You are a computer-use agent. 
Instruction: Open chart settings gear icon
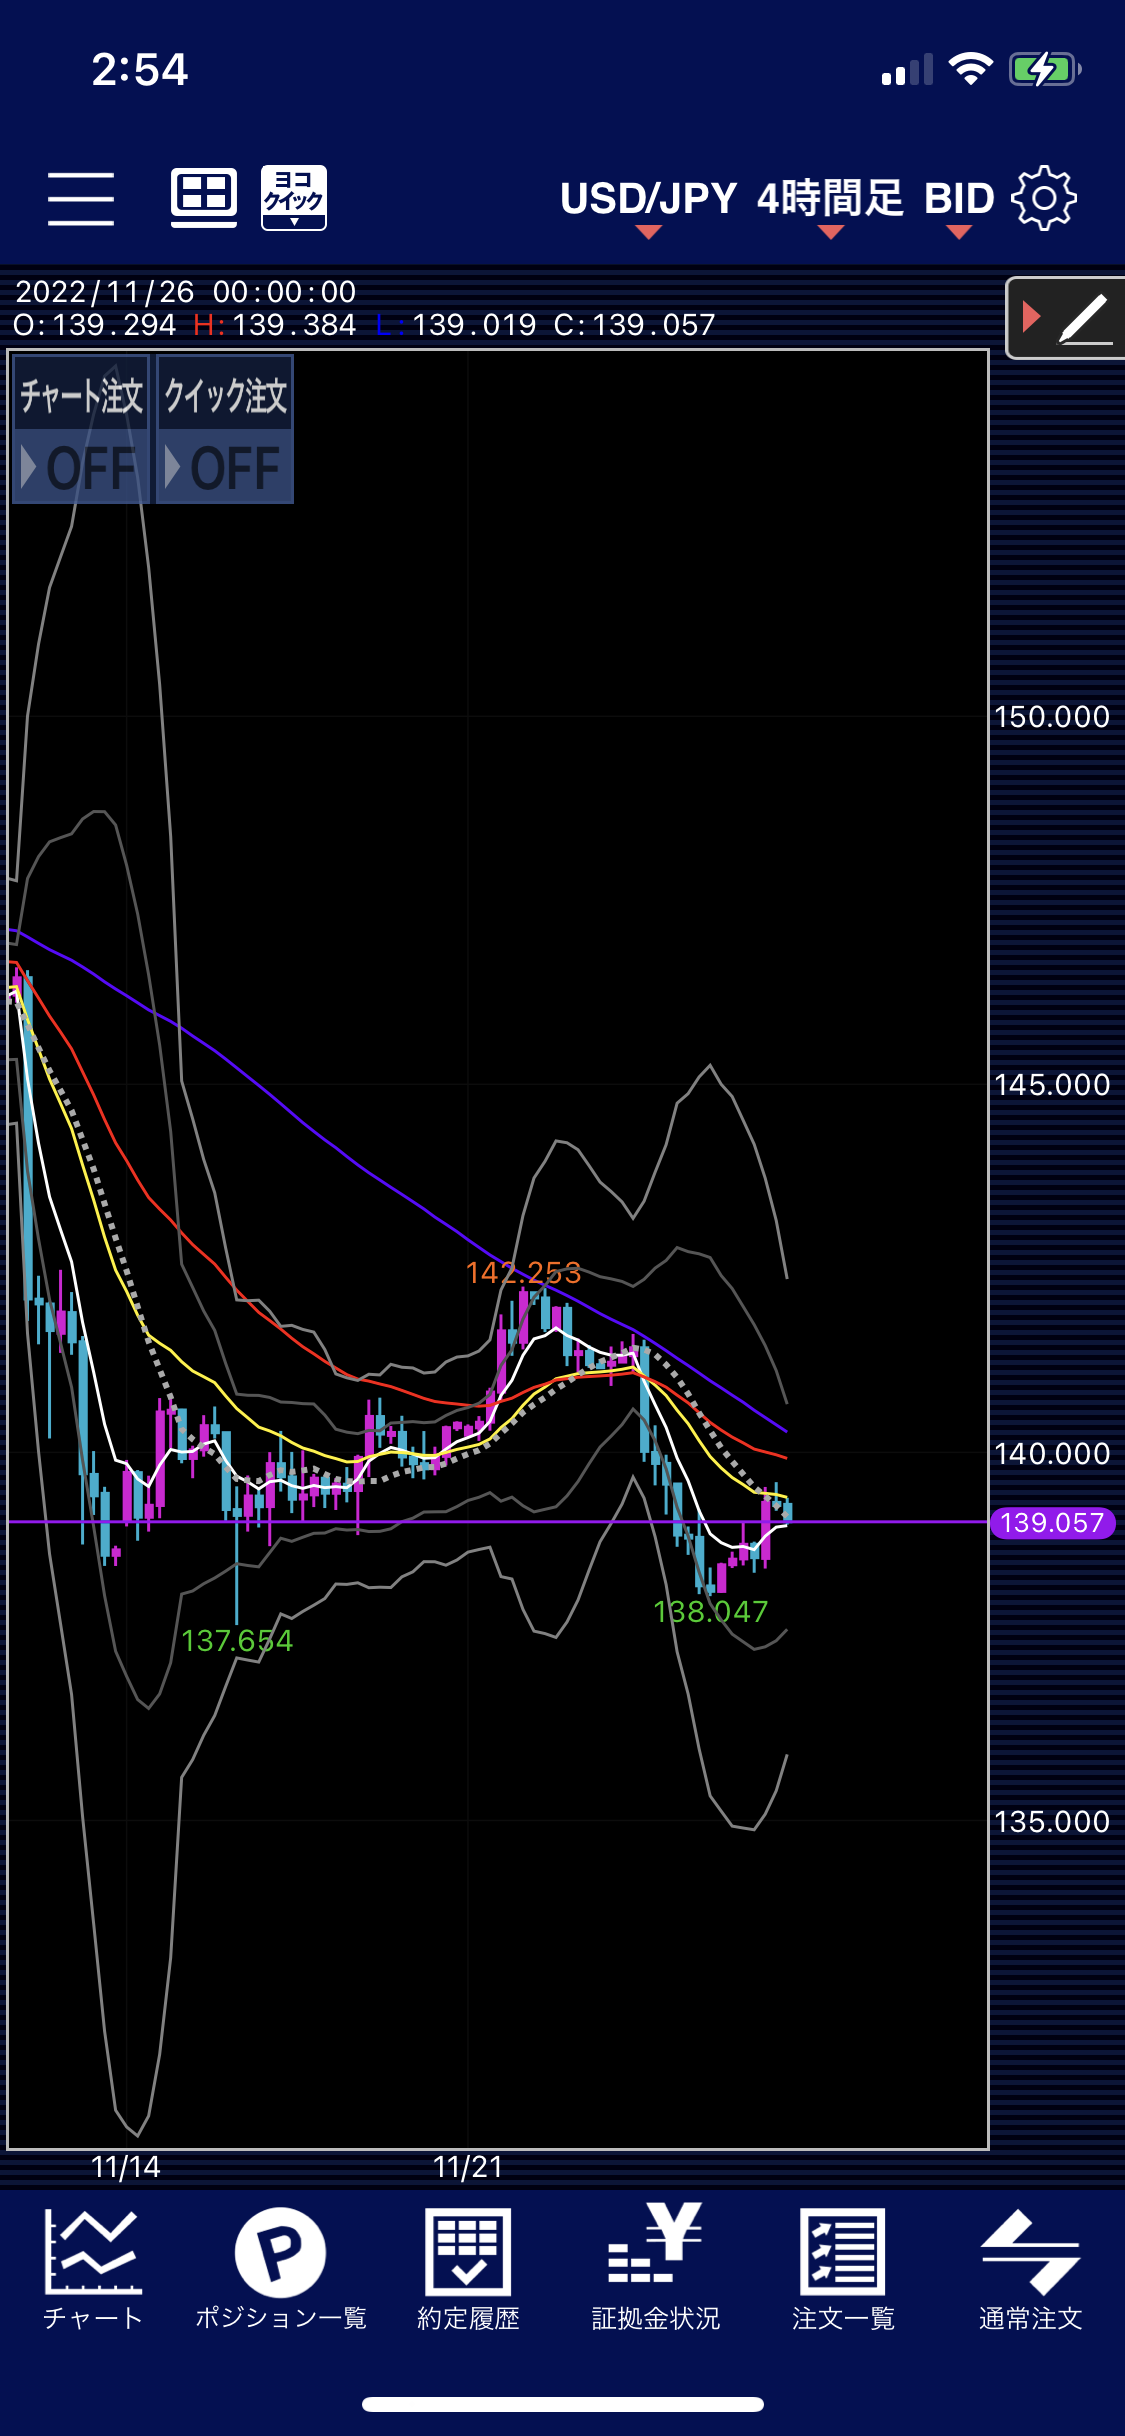coord(1044,198)
